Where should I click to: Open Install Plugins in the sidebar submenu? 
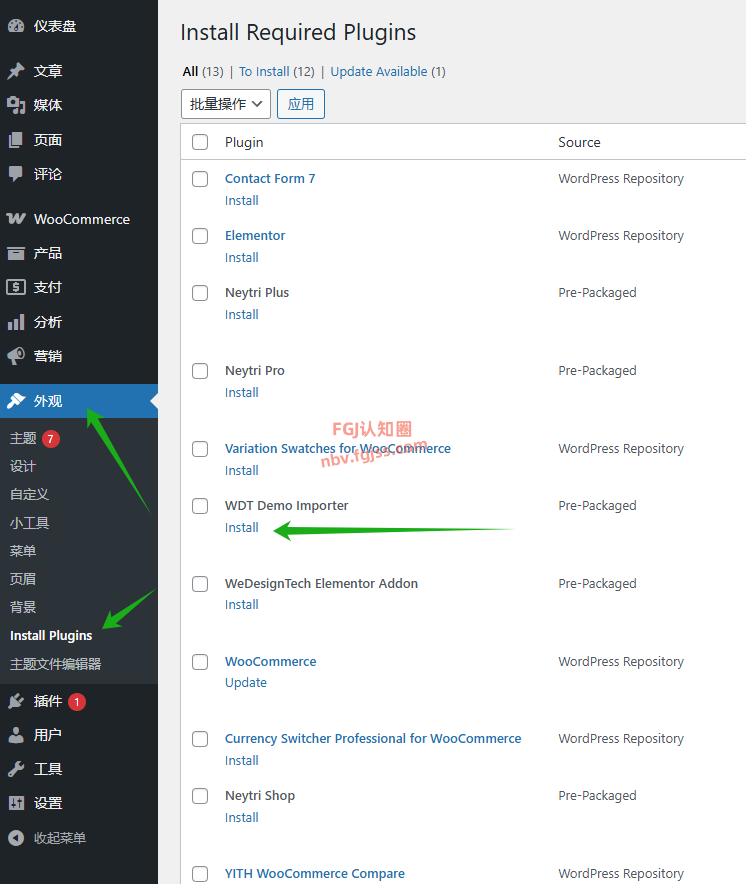[x=51, y=635]
